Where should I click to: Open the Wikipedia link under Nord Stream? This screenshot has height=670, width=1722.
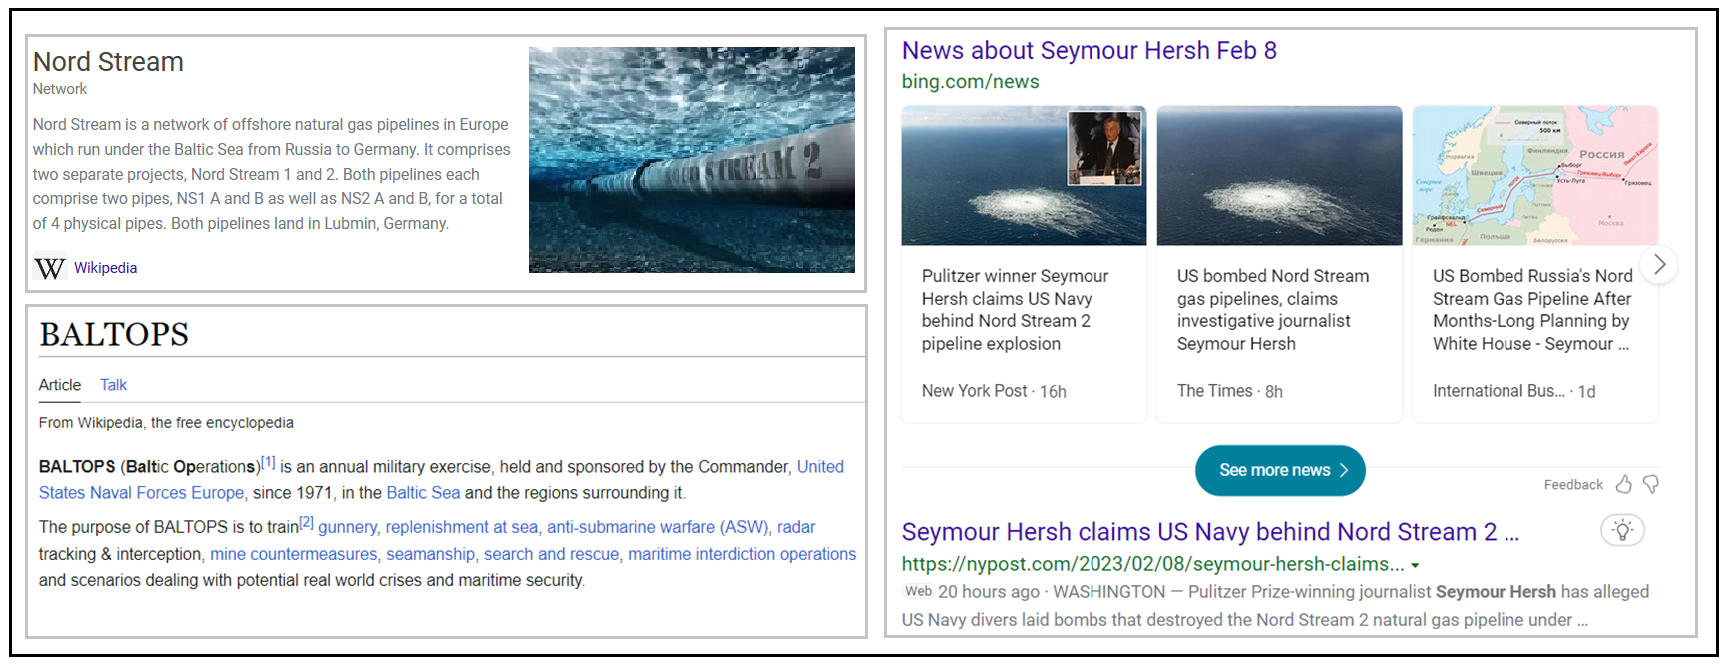[x=105, y=268]
